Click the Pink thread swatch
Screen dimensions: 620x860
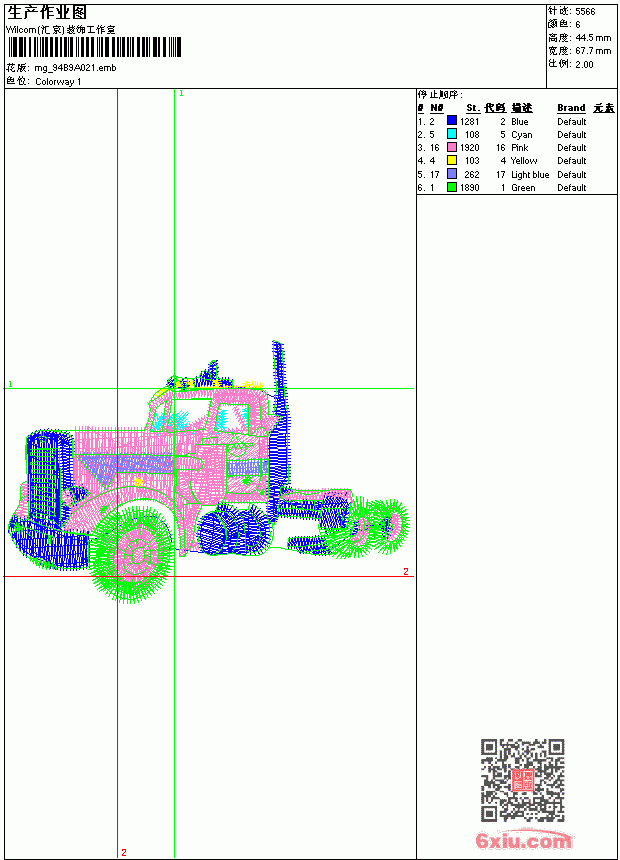coord(452,147)
